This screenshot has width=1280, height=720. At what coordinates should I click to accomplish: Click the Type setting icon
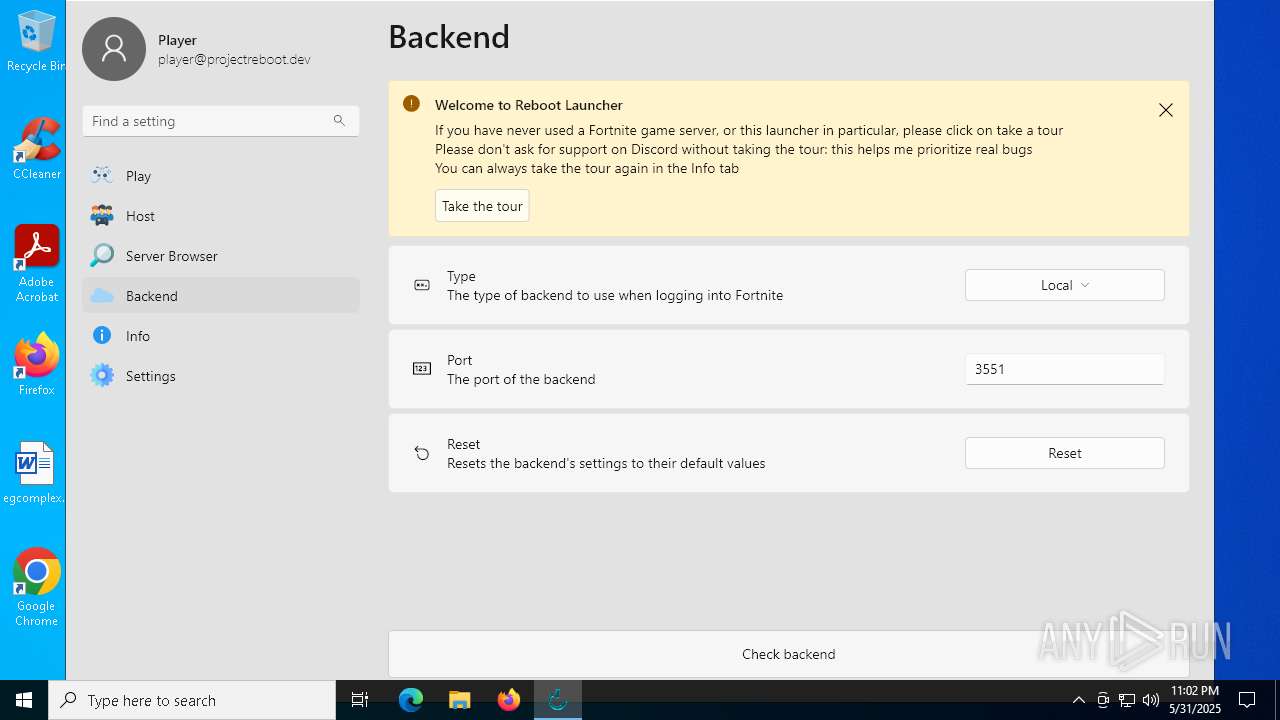422,285
